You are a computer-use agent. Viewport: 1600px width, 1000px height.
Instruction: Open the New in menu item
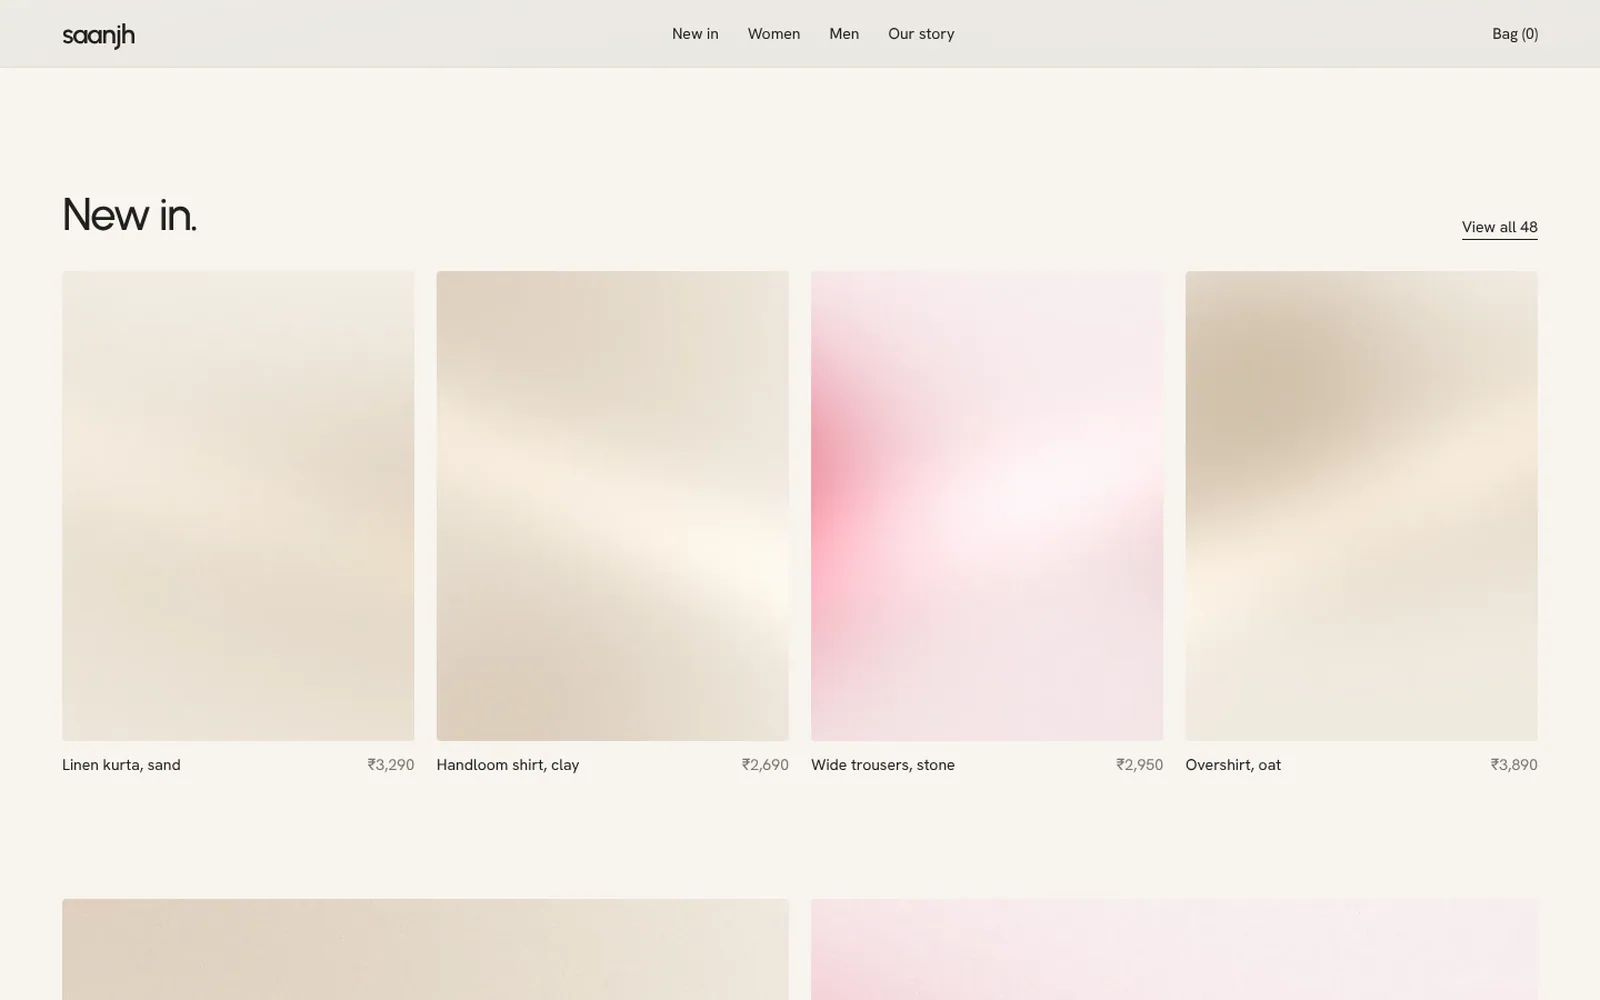[695, 34]
